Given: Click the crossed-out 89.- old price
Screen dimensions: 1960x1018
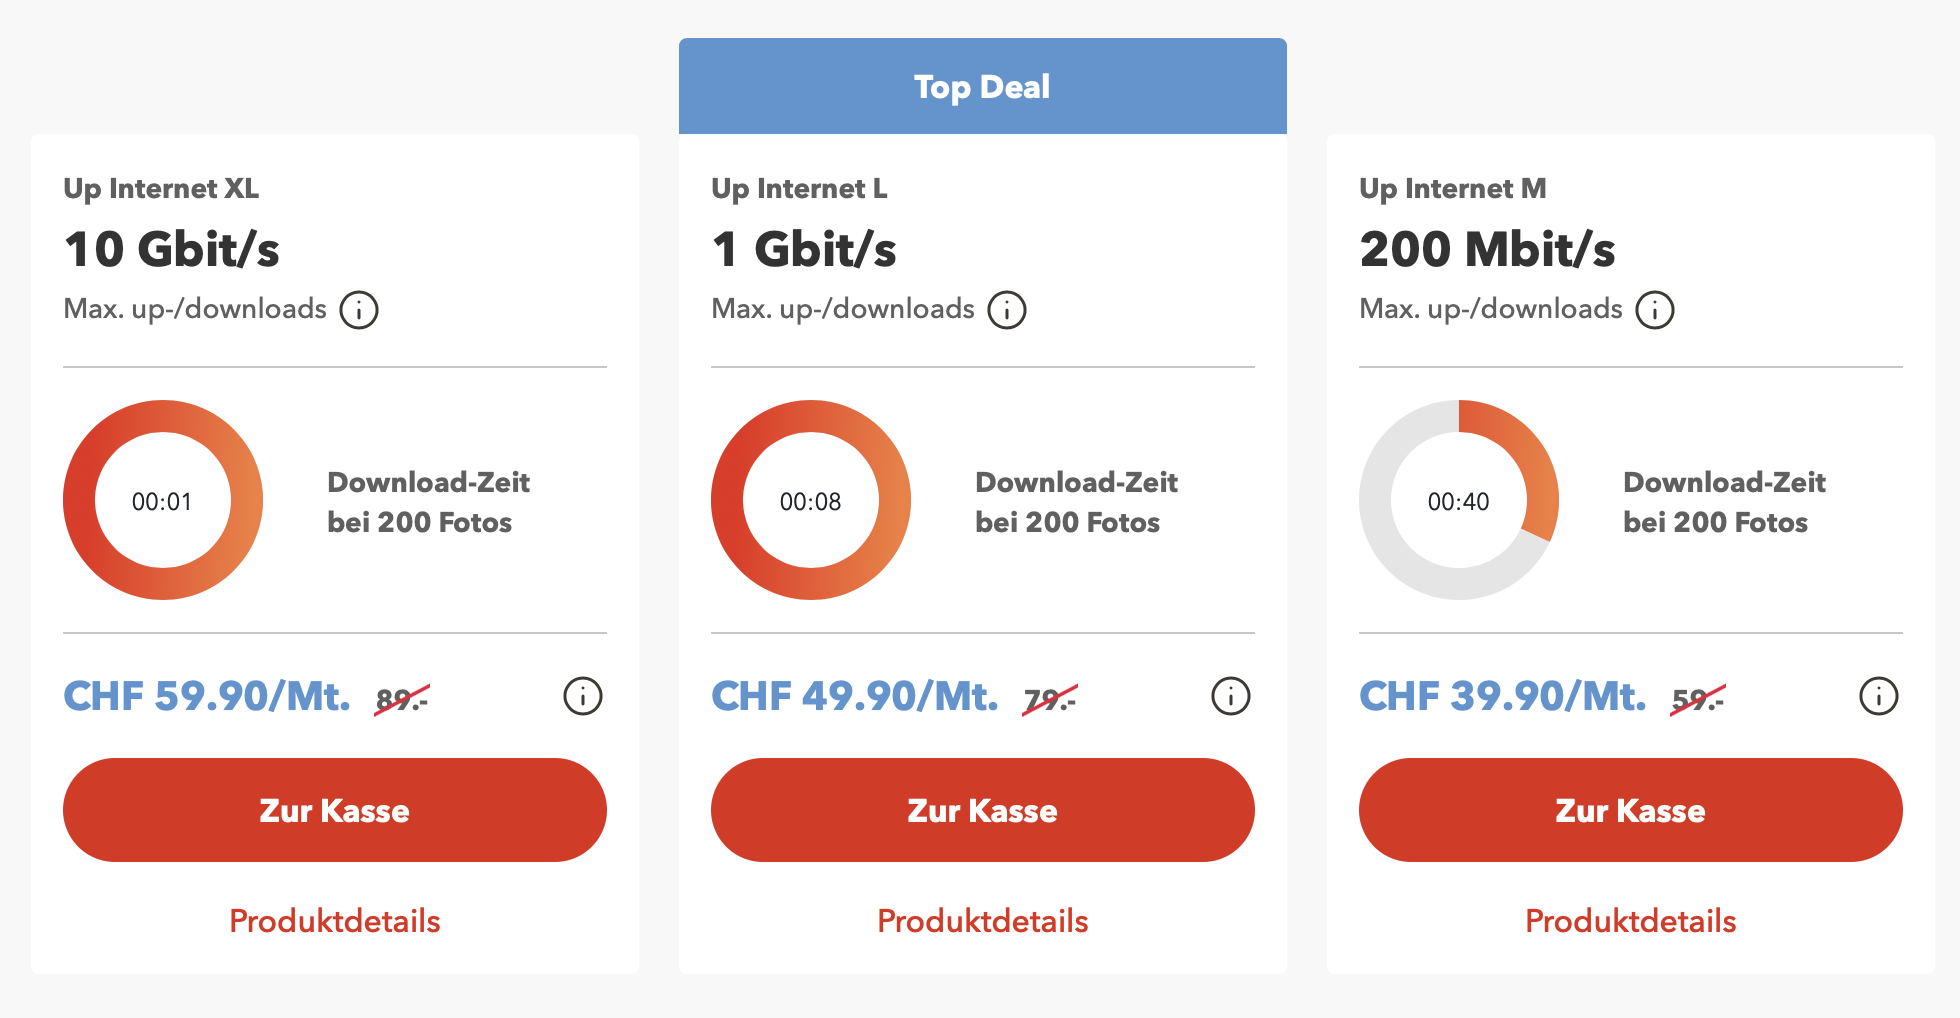Looking at the screenshot, I should tap(402, 699).
